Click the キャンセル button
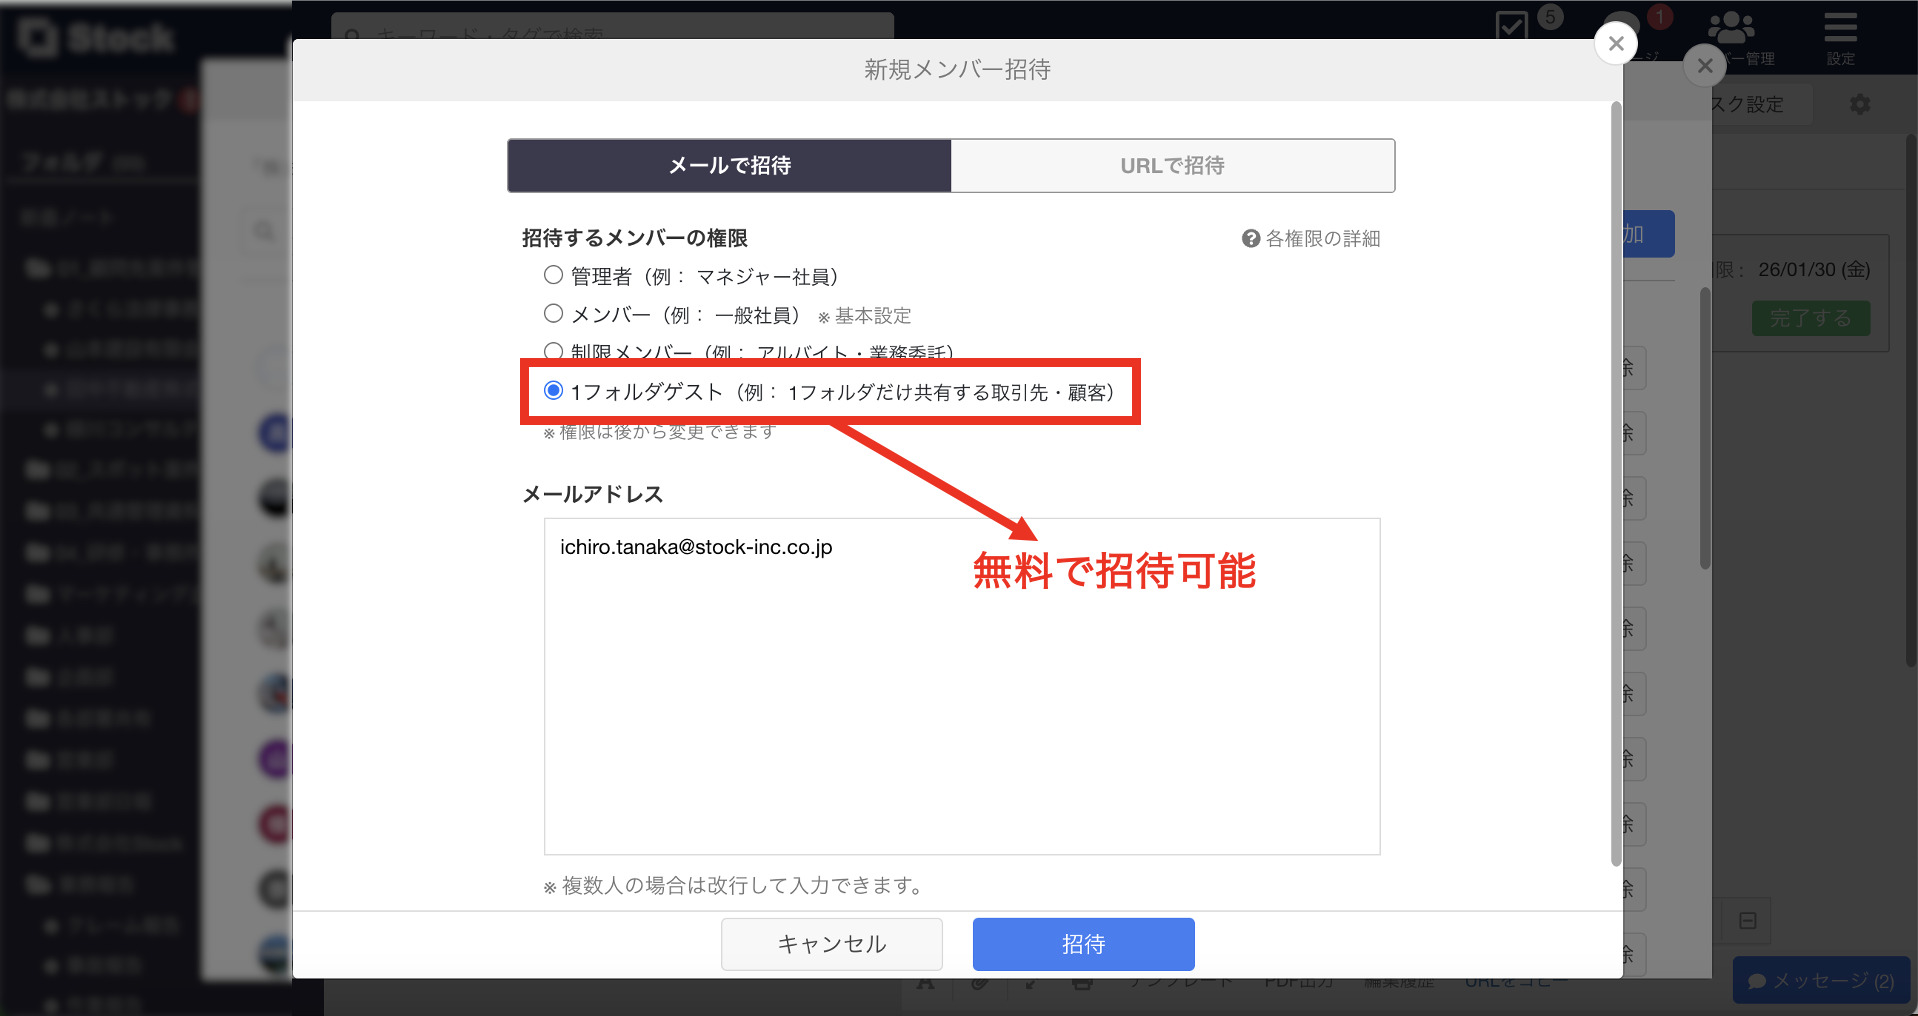This screenshot has height=1016, width=1918. (x=831, y=943)
